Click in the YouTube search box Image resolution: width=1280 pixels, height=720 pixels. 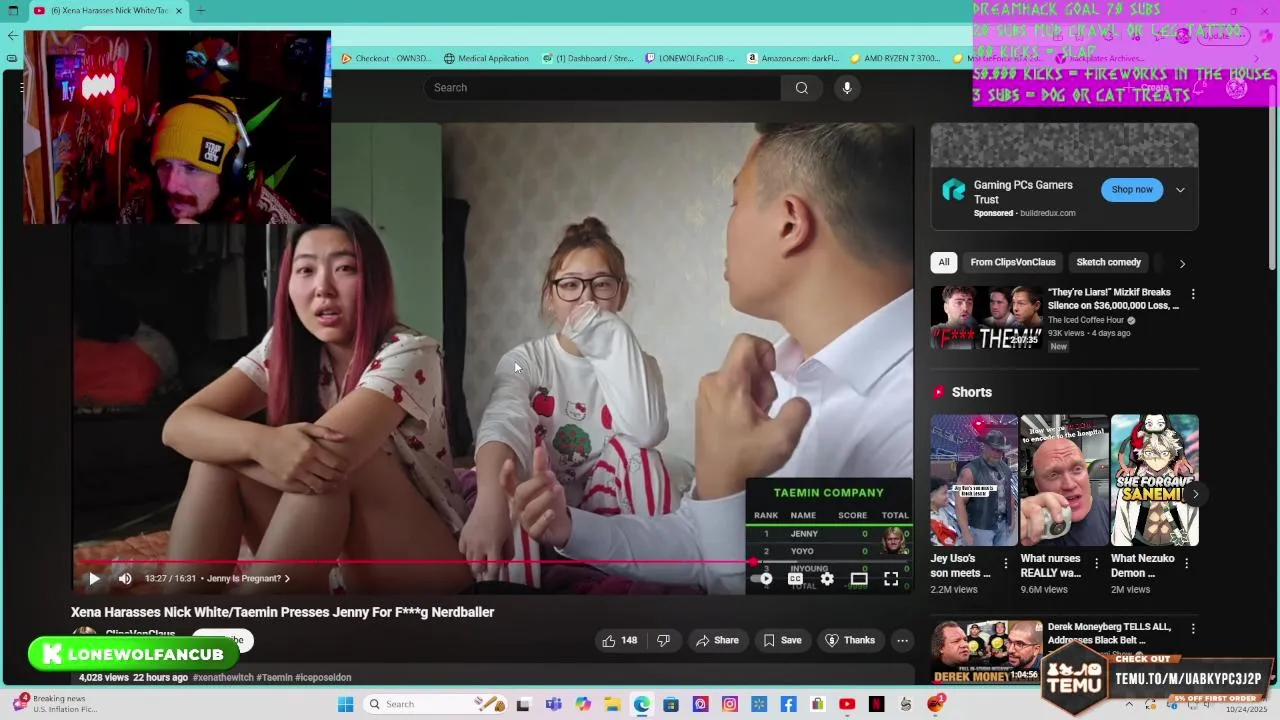602,88
